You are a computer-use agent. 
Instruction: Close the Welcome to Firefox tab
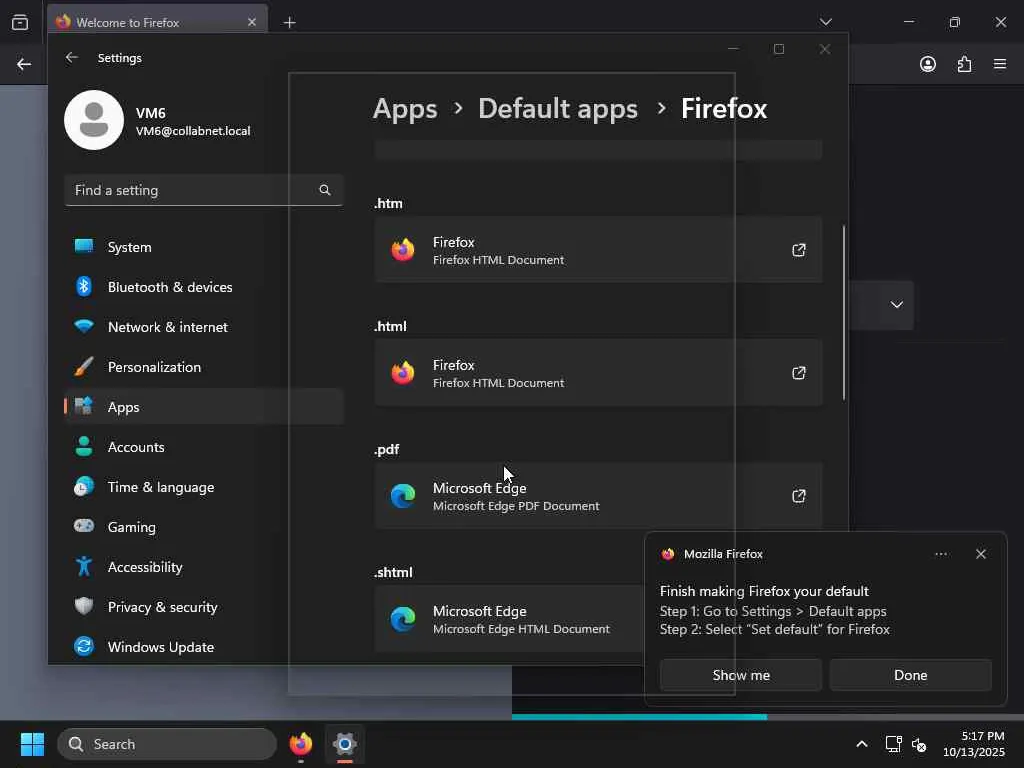coord(252,22)
